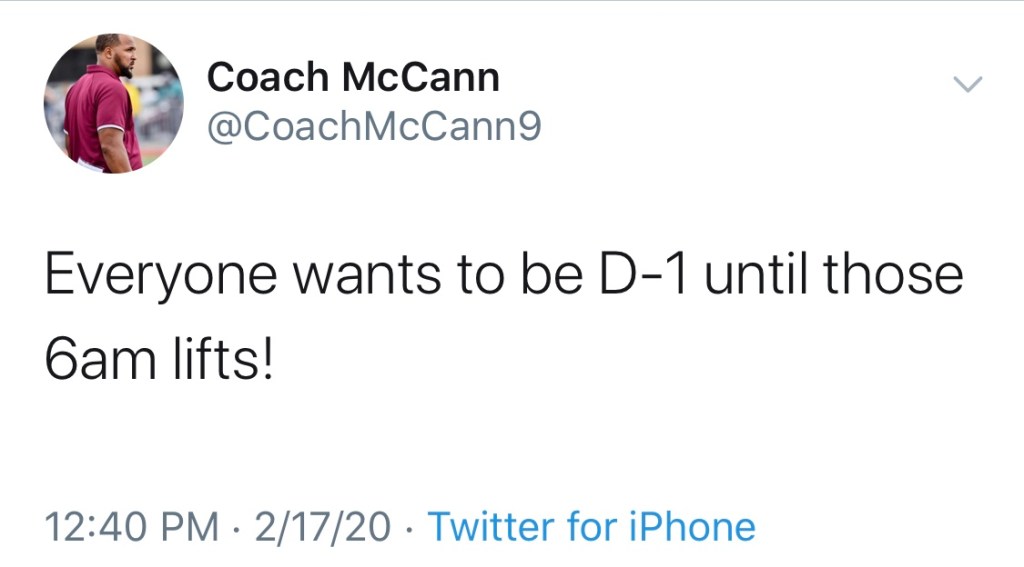Click the Coach McCann display name

352,77
